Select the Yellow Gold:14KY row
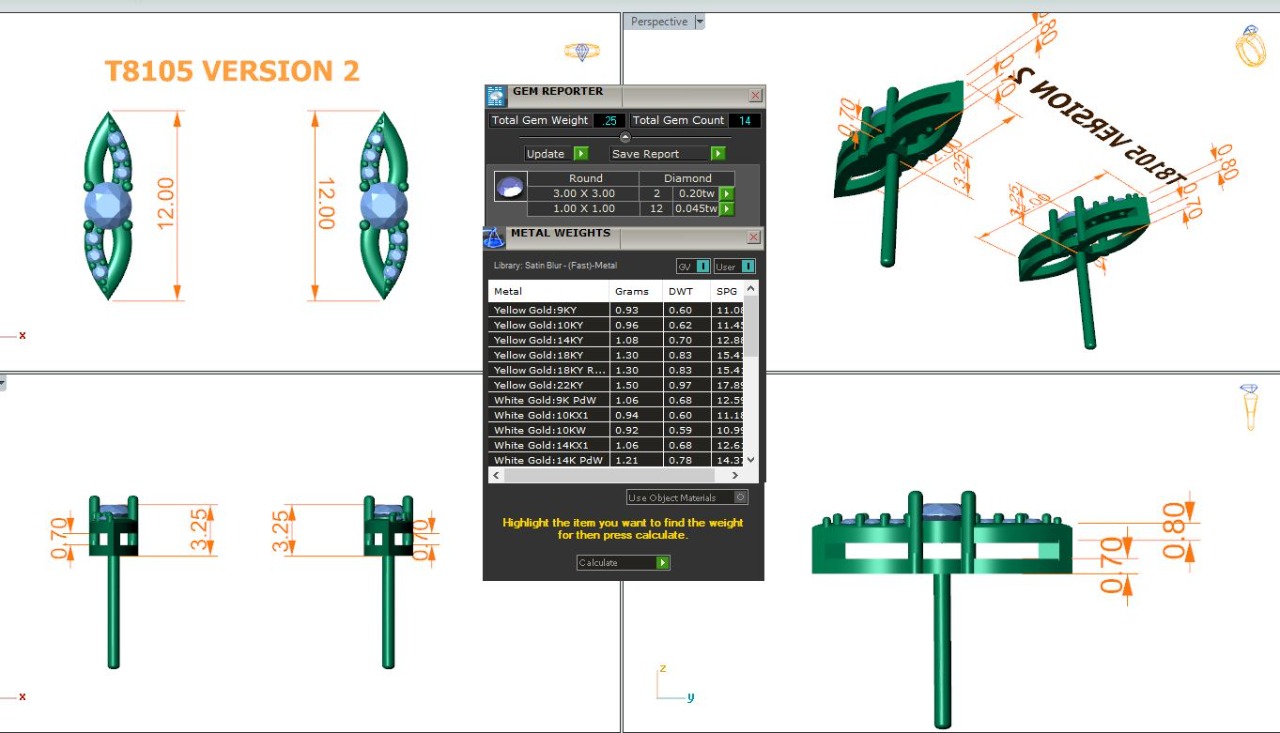Viewport: 1280px width, 733px height. [549, 340]
